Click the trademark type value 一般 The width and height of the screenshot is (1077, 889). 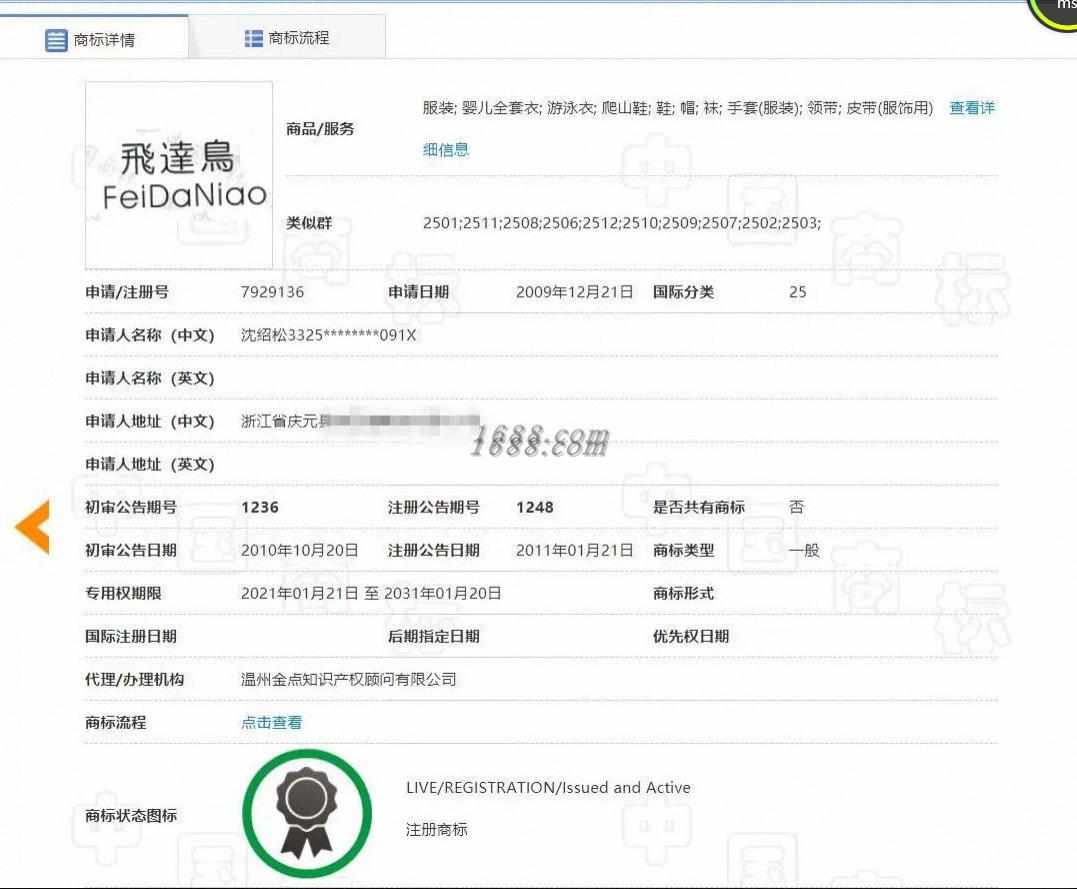[x=804, y=550]
